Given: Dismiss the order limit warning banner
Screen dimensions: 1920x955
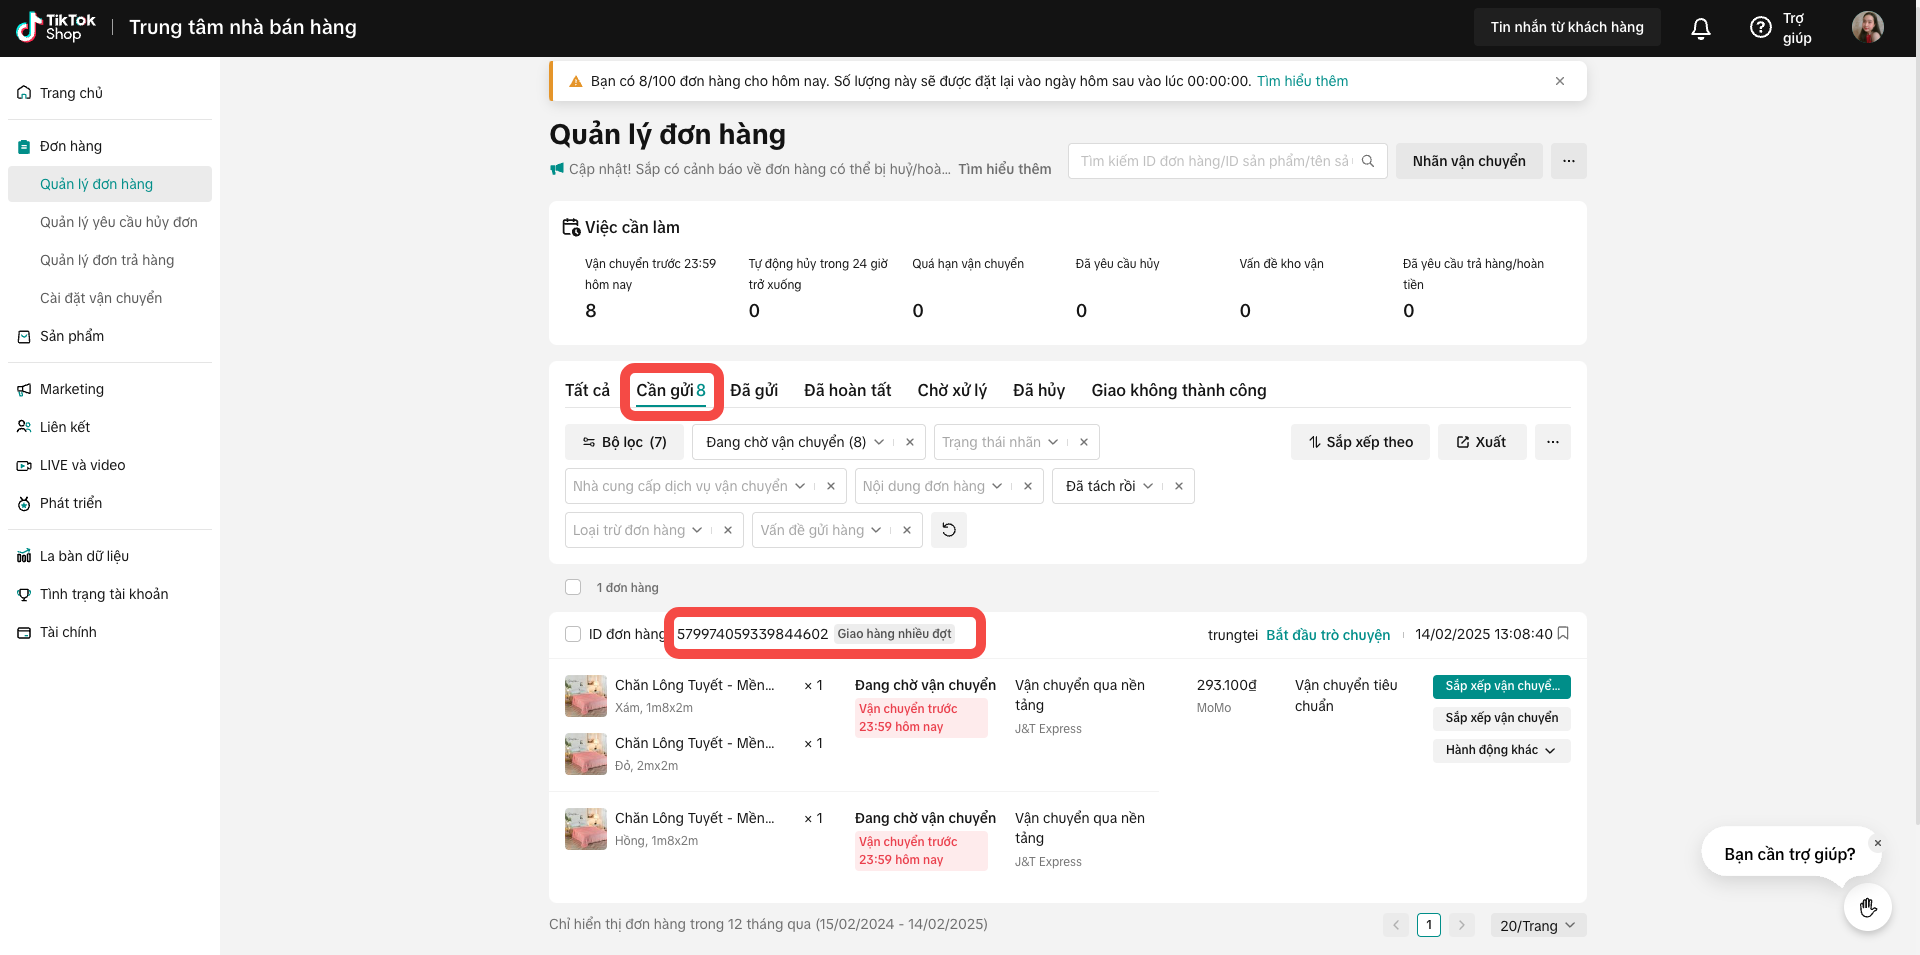Looking at the screenshot, I should [x=1559, y=81].
